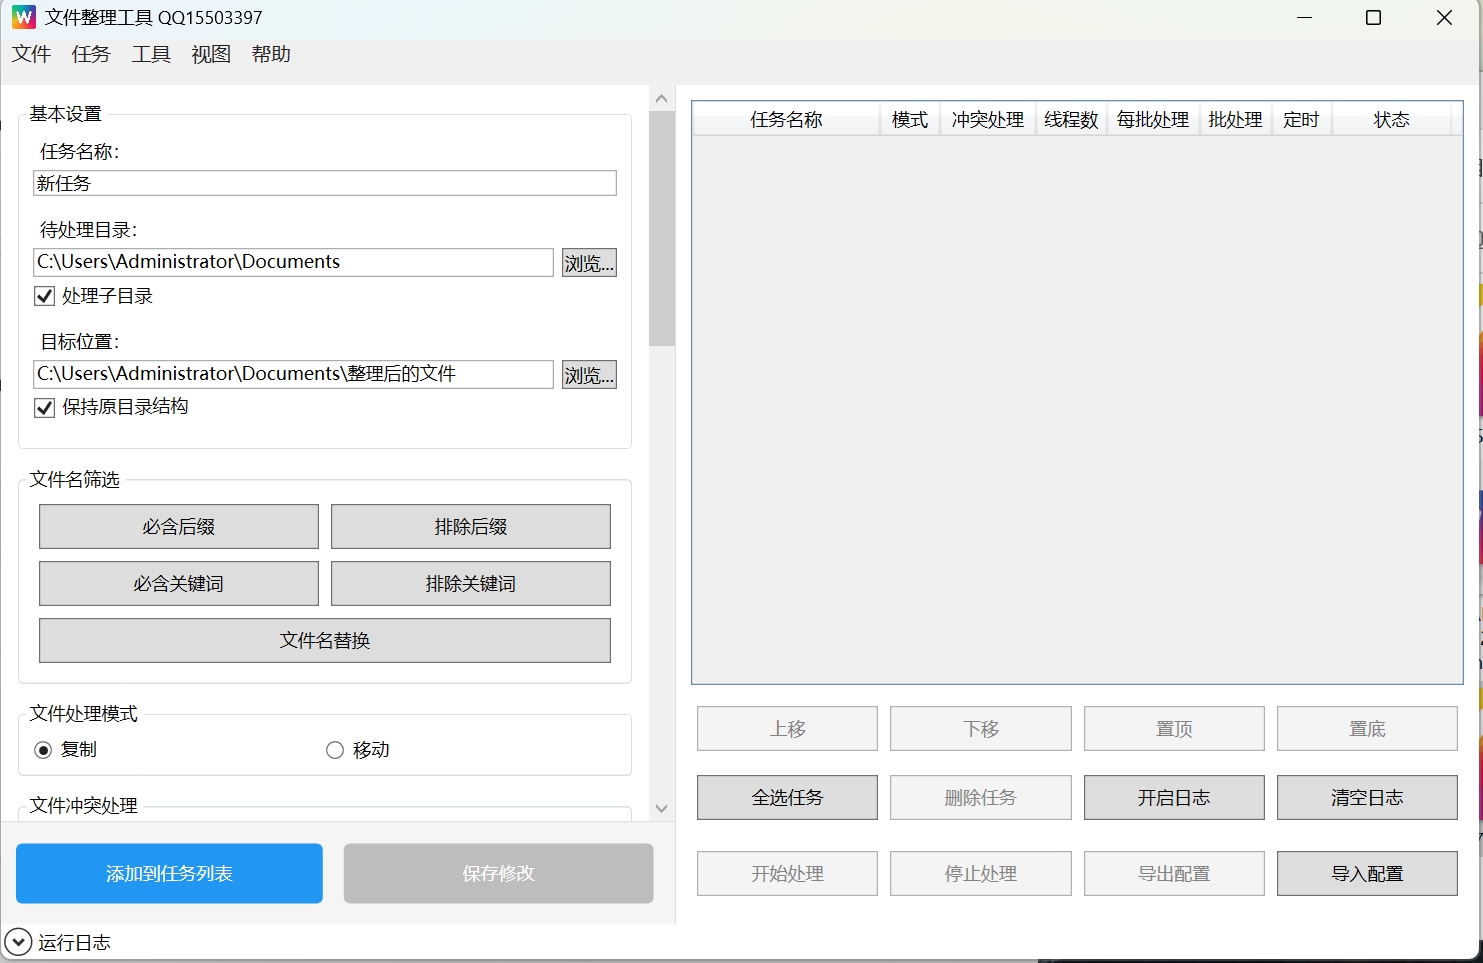The image size is (1483, 963).
Task: Open the 工具 menu
Action: (x=150, y=54)
